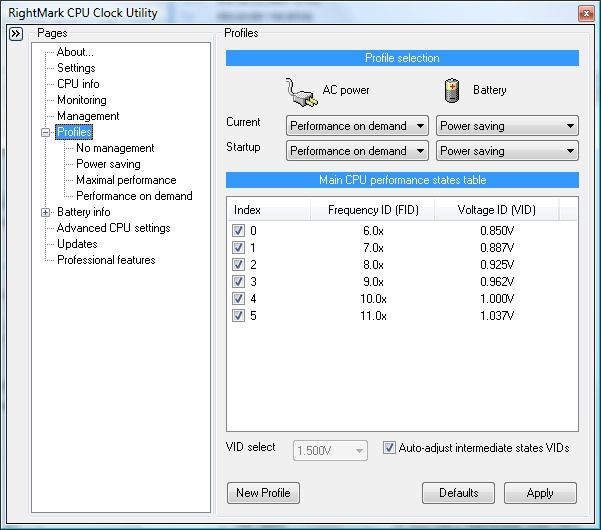
Task: Click the Voltage ID (VID) column header
Action: (x=496, y=210)
